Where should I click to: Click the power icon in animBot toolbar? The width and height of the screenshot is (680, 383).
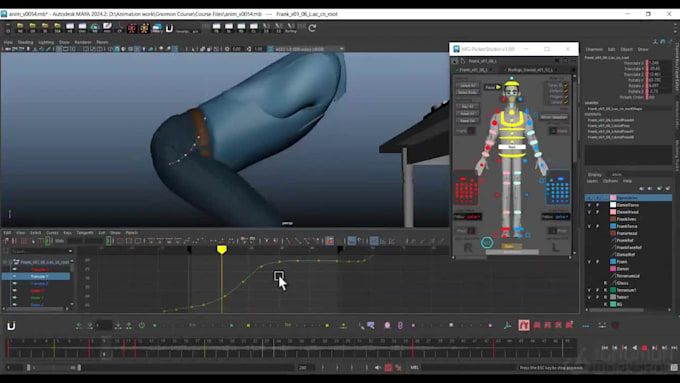(142, 325)
